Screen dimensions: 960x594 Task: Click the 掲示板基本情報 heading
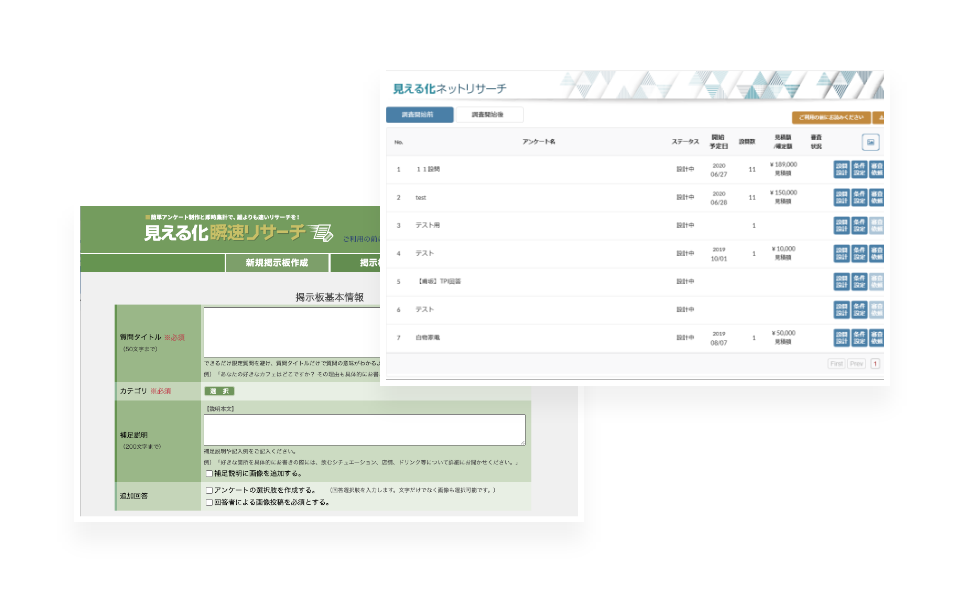click(x=329, y=297)
